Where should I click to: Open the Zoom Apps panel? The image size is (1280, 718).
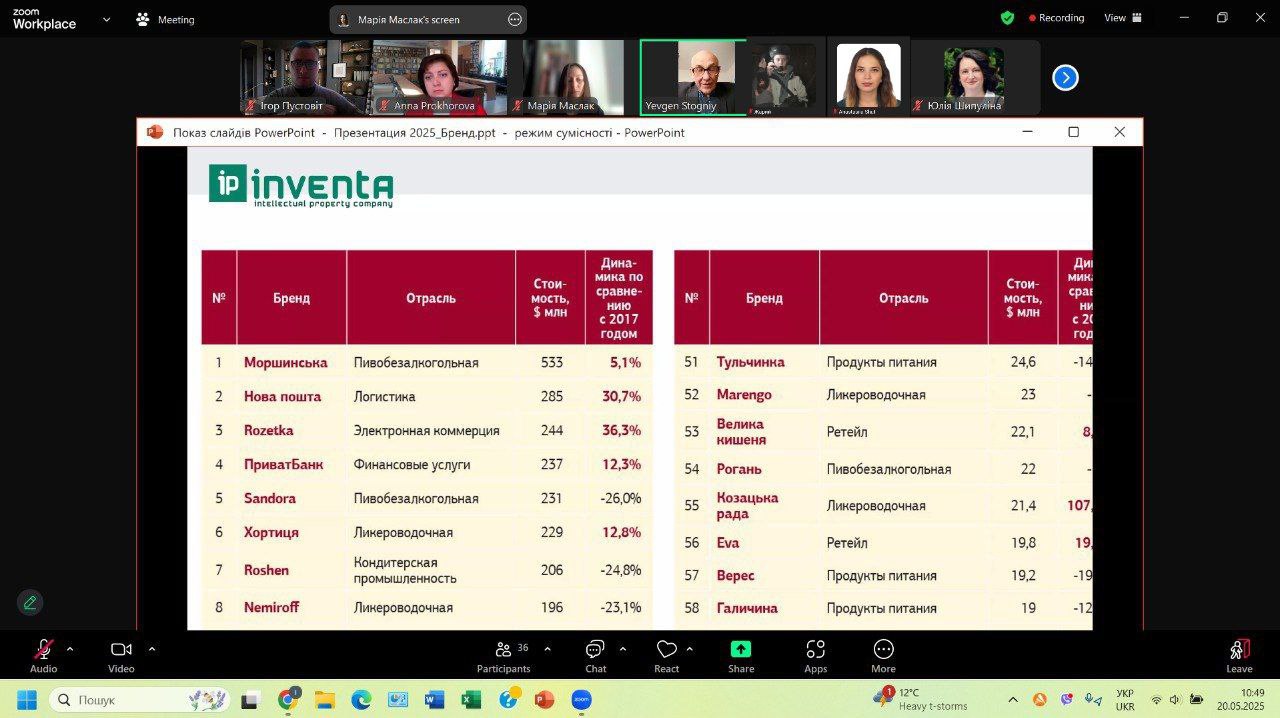coord(816,656)
